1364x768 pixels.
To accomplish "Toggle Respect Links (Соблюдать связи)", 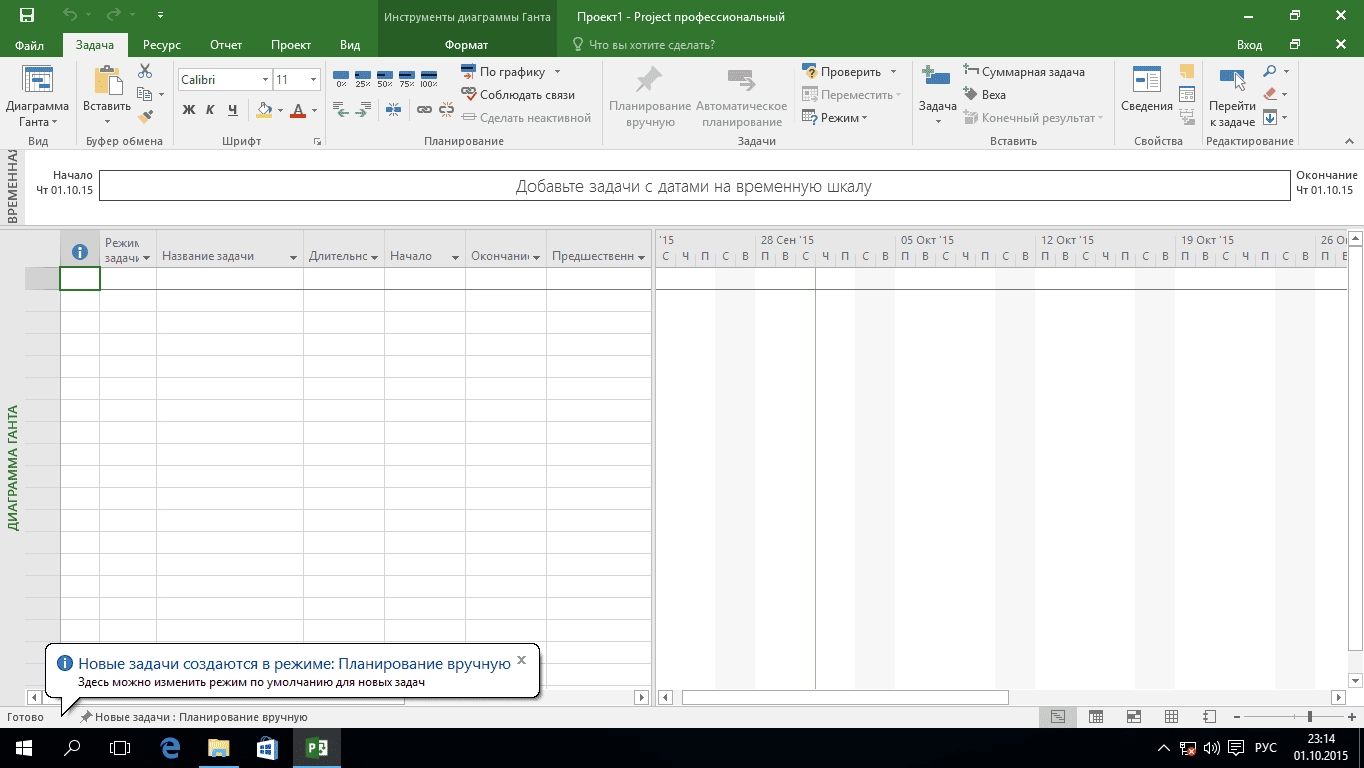I will [518, 95].
